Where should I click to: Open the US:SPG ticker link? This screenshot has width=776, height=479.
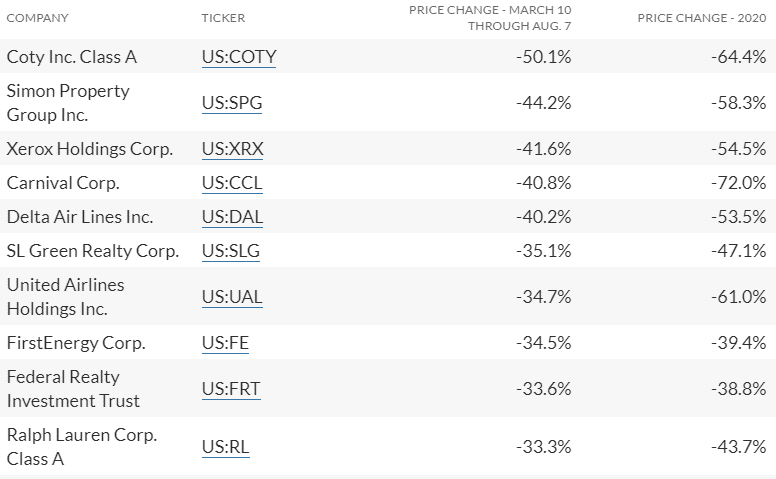click(232, 103)
